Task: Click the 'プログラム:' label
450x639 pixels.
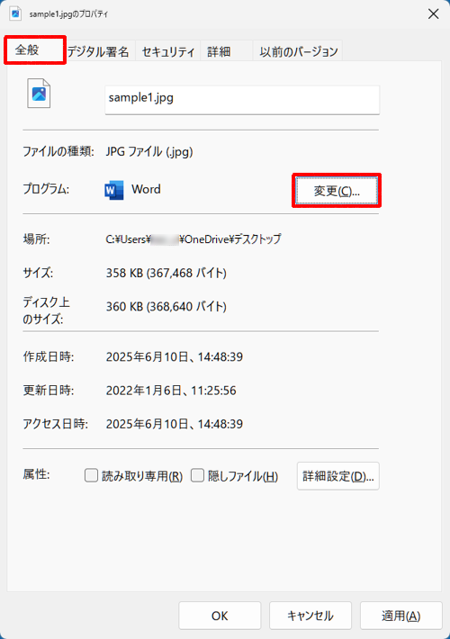Action: tap(46, 189)
